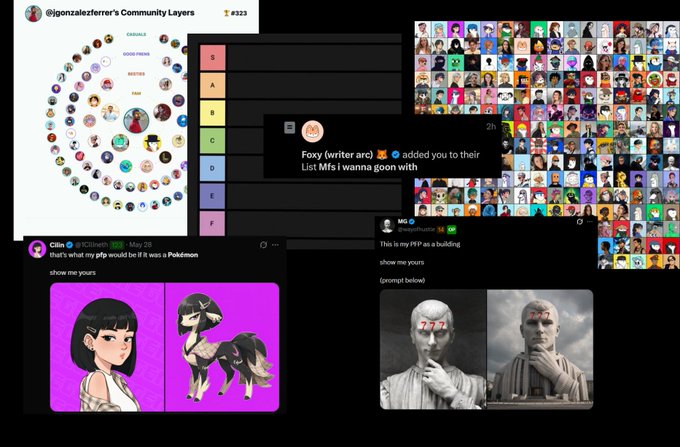Click the 2h timestamp on the notification
The height and width of the screenshot is (447, 680).
(490, 126)
